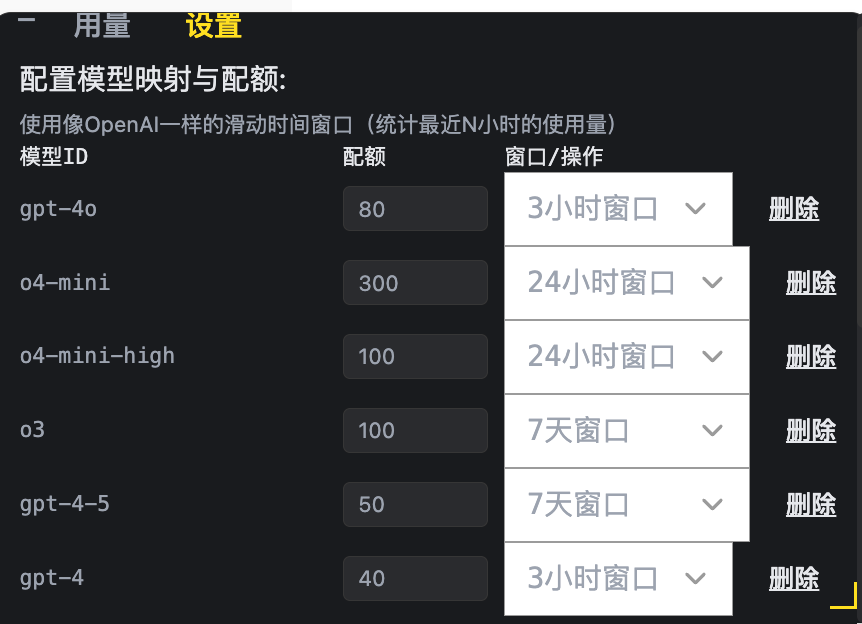Focus the o4-mini-high quota input

click(x=415, y=357)
